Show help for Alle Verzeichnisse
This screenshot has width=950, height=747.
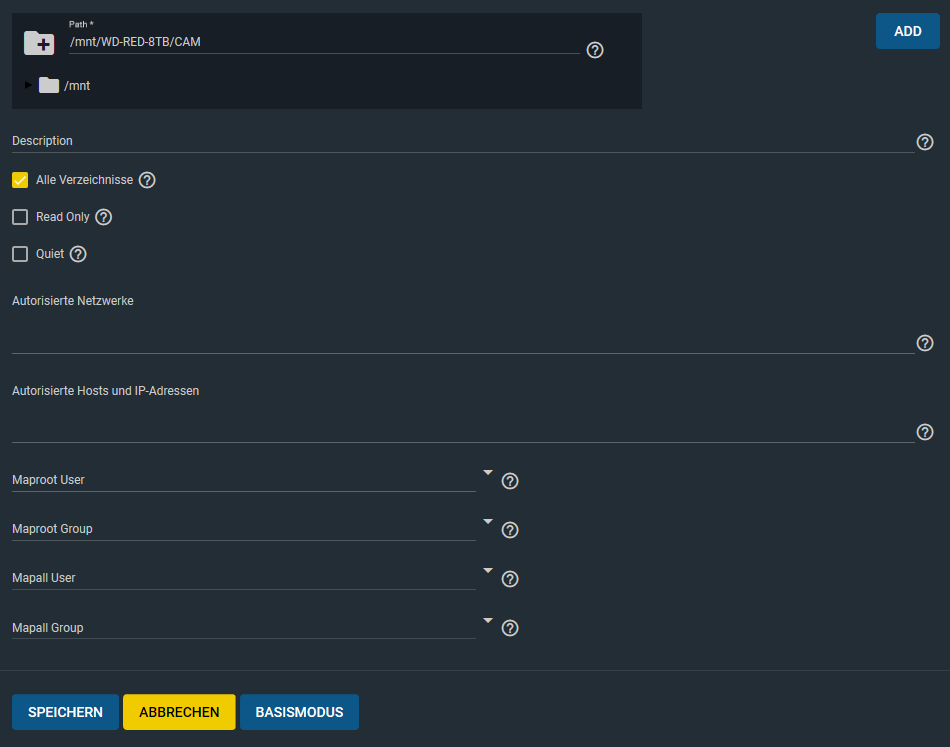[x=147, y=180]
